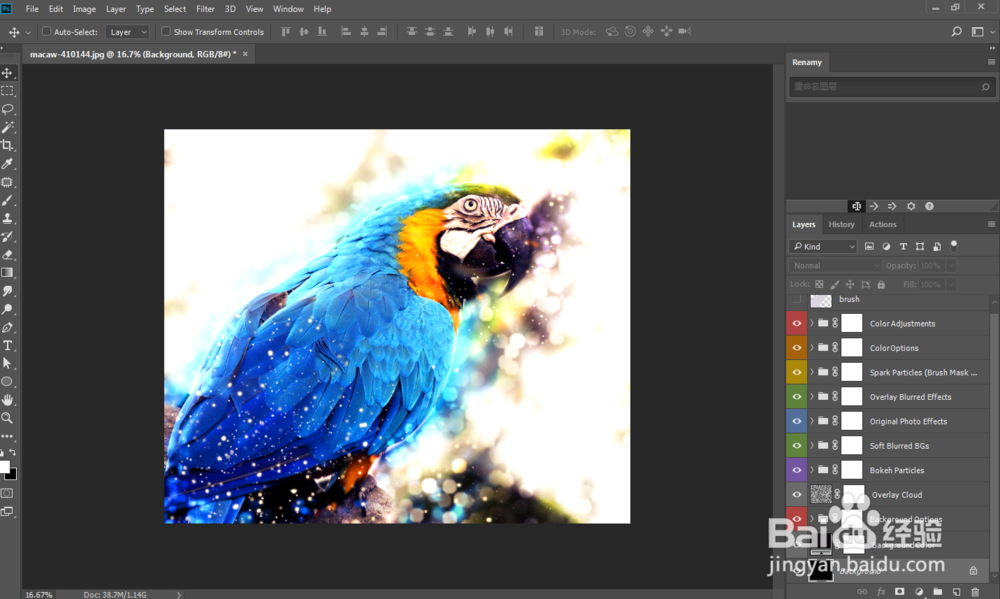Viewport: 1000px width, 599px height.
Task: Click the pixel layer filter icon
Action: [869, 246]
